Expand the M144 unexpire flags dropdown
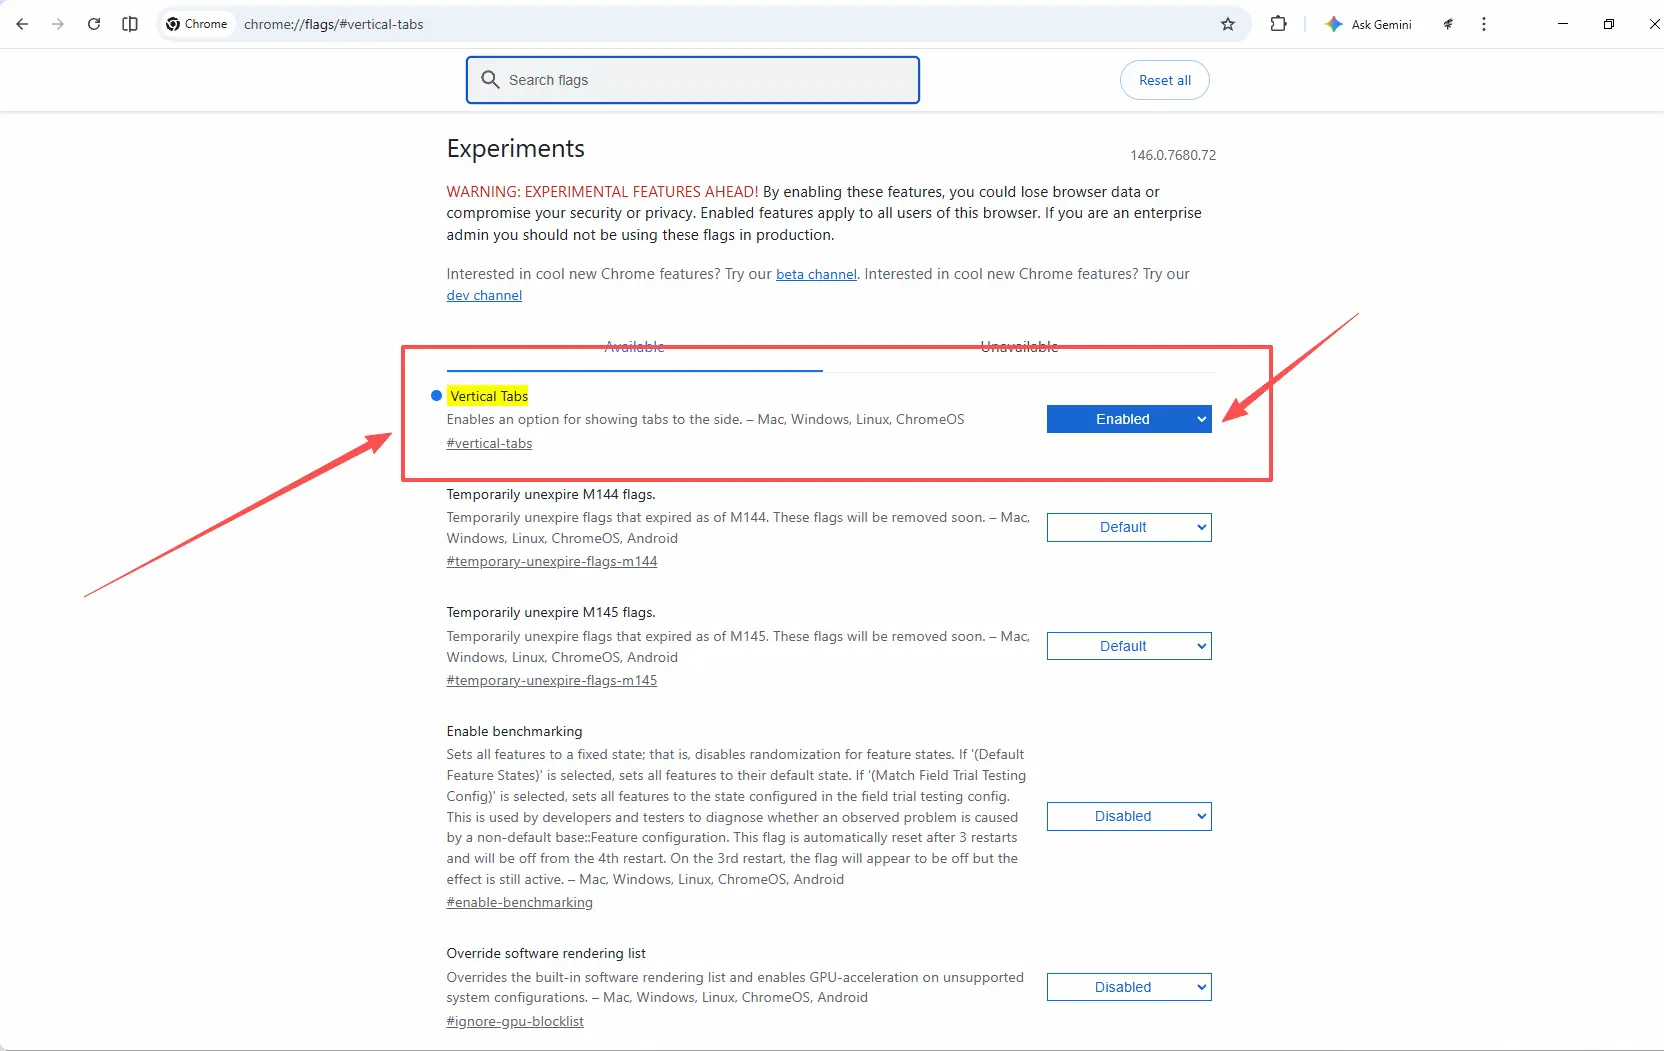The width and height of the screenshot is (1664, 1051). [1128, 527]
